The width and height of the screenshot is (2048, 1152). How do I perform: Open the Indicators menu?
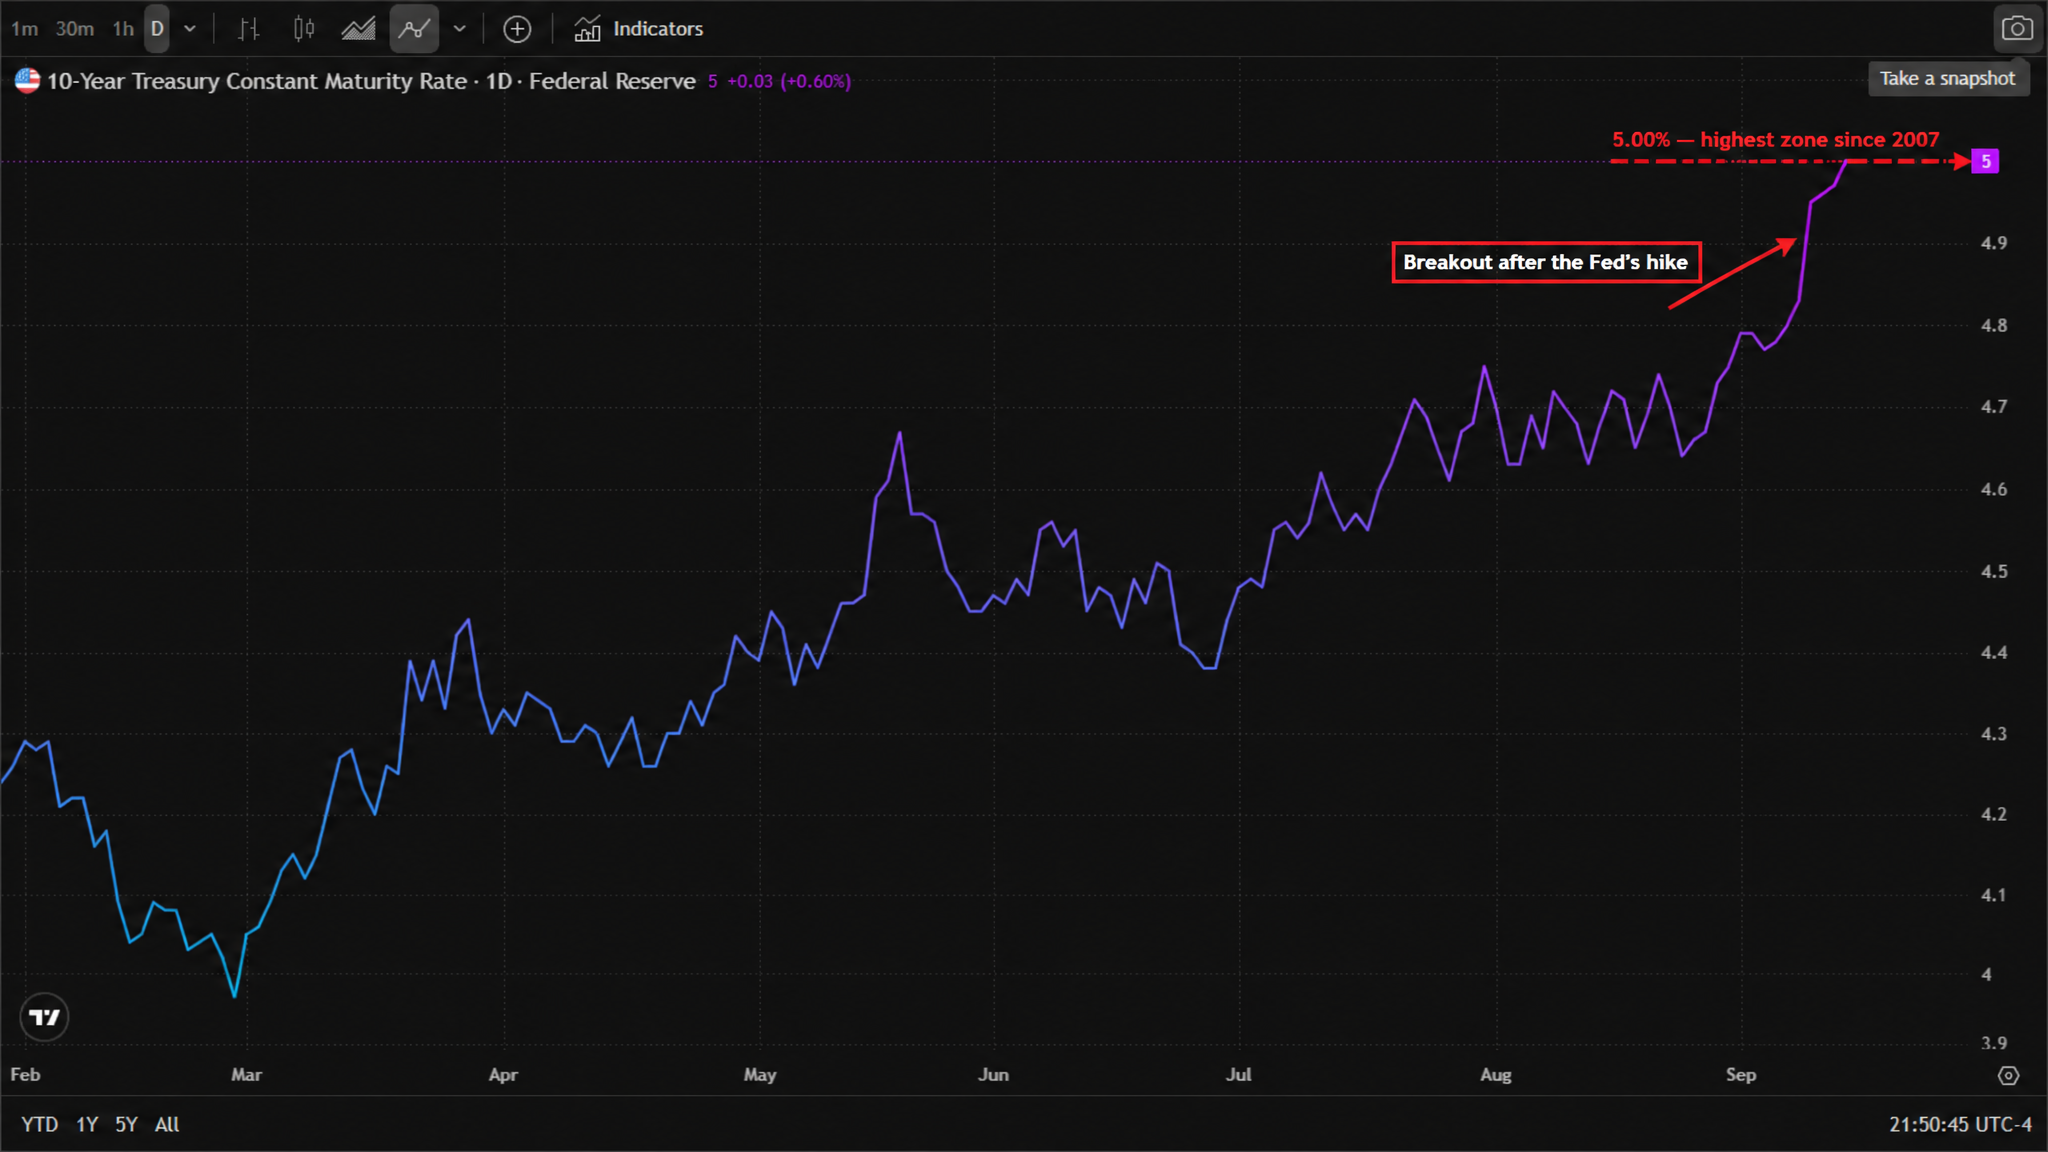(x=639, y=29)
